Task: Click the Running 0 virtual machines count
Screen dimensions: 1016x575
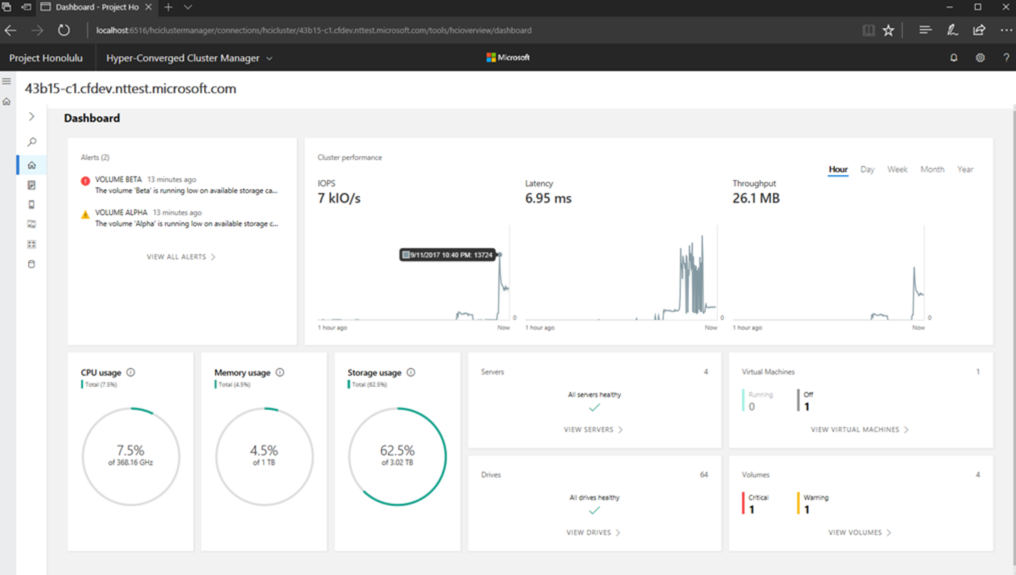Action: [x=758, y=401]
